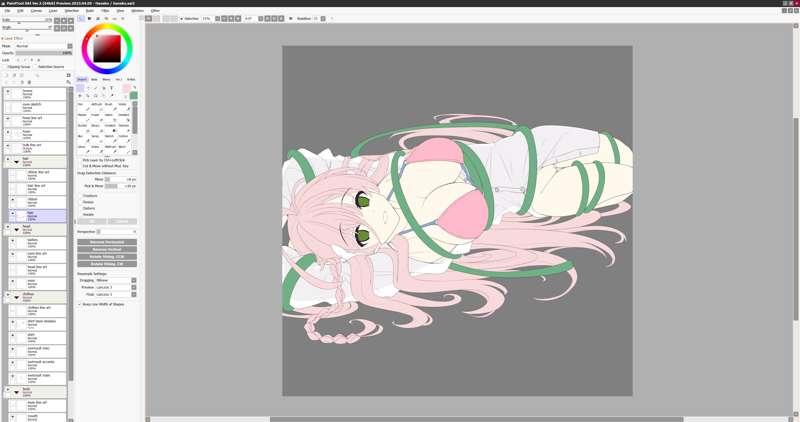Toggle Keep Line Width of Shapes
The width and height of the screenshot is (800, 422).
click(x=80, y=304)
